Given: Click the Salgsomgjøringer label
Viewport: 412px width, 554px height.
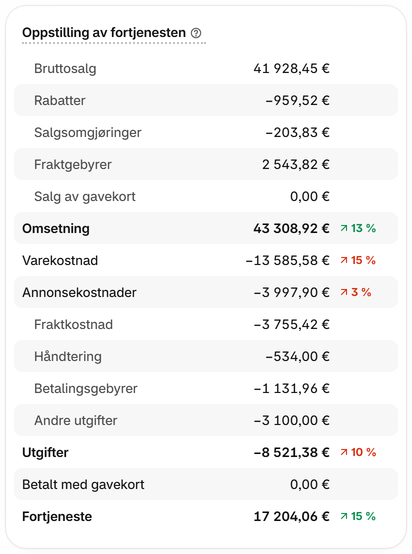Looking at the screenshot, I should 88,132.
